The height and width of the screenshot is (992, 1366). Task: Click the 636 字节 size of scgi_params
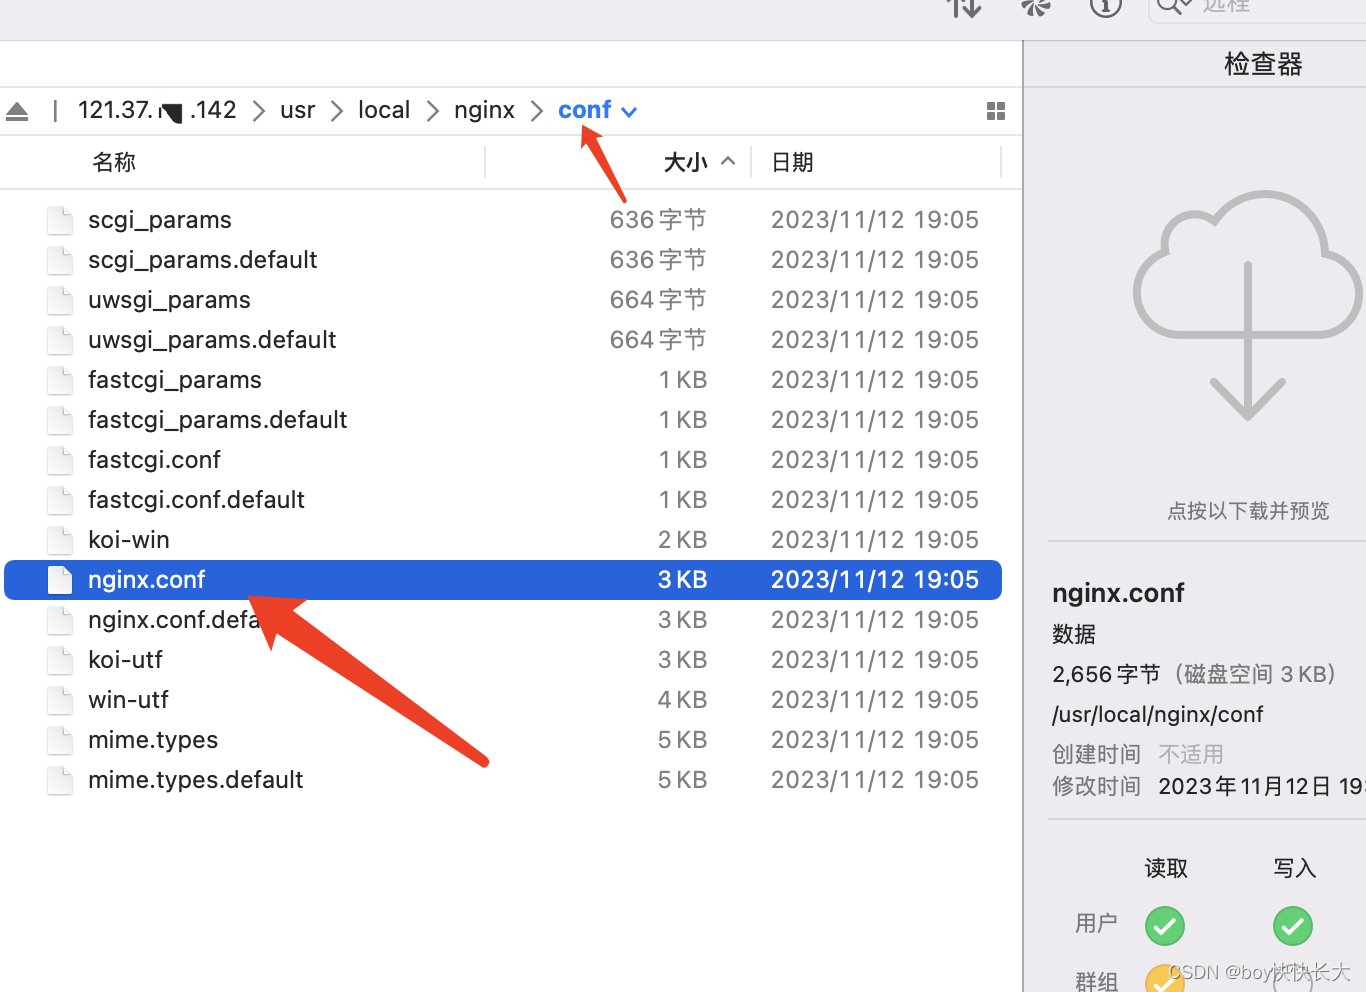658,220
